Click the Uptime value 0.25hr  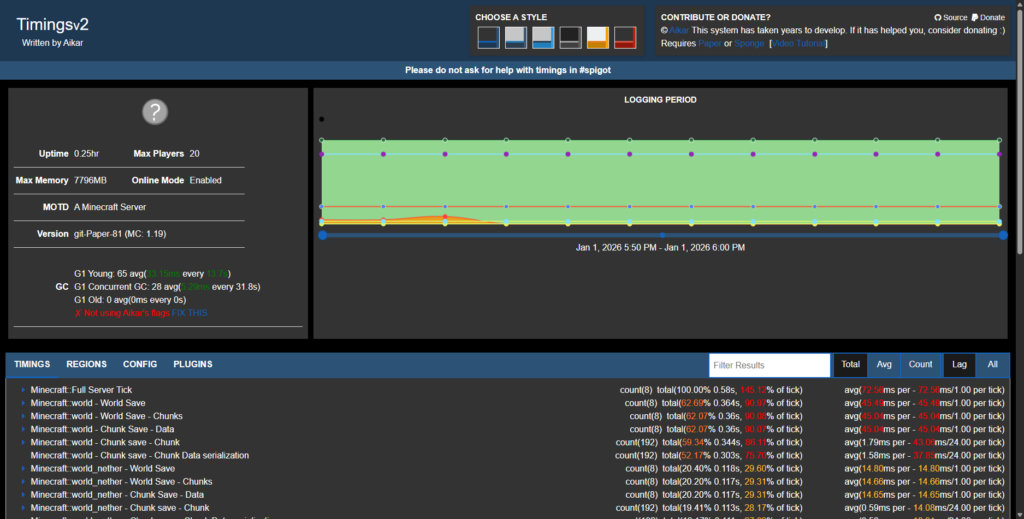[86, 154]
